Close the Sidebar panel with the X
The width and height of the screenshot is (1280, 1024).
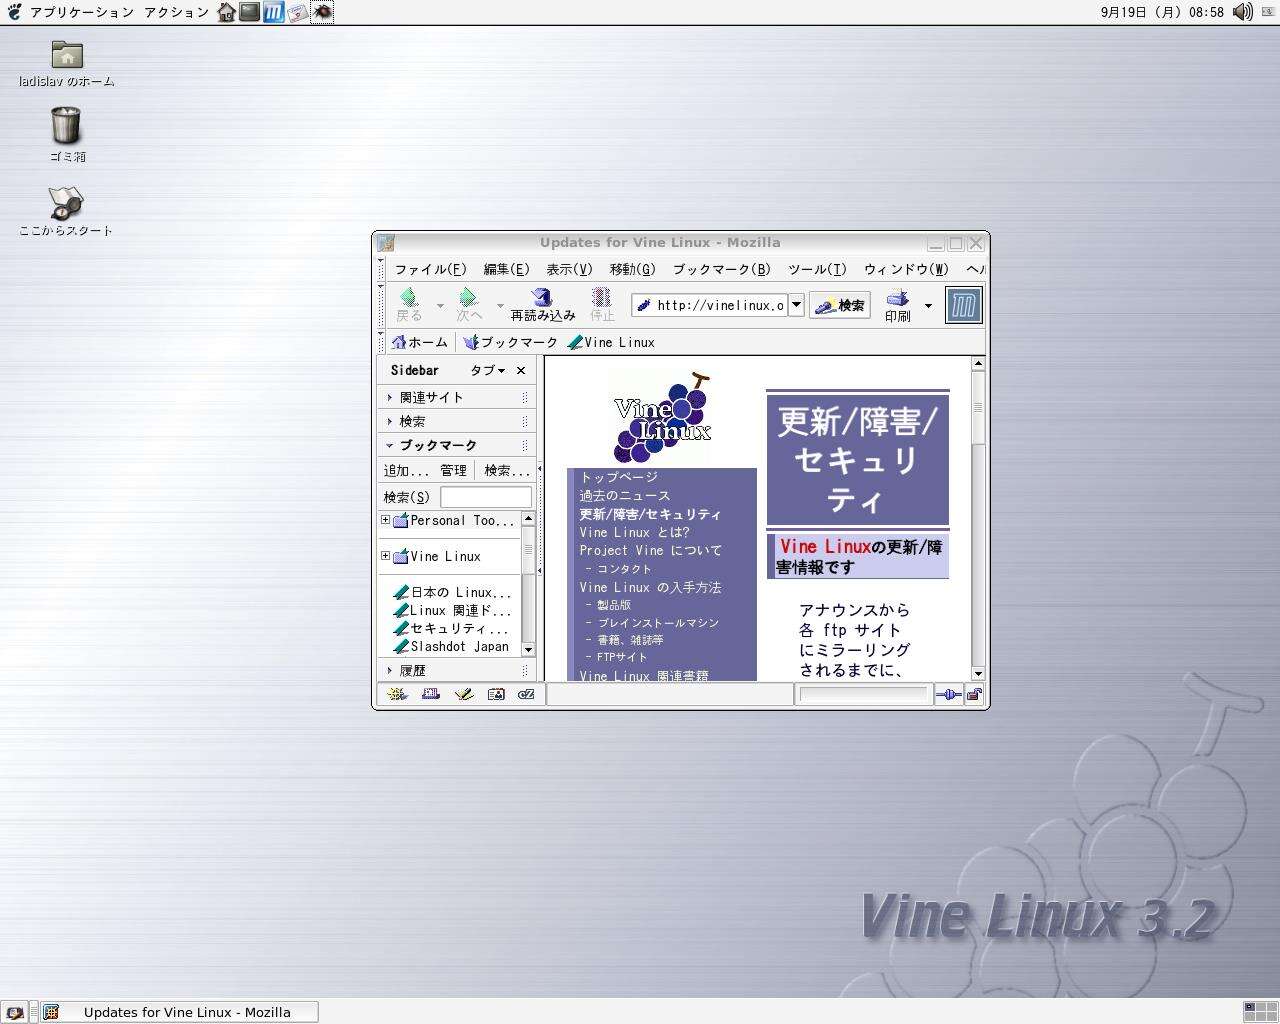click(520, 370)
